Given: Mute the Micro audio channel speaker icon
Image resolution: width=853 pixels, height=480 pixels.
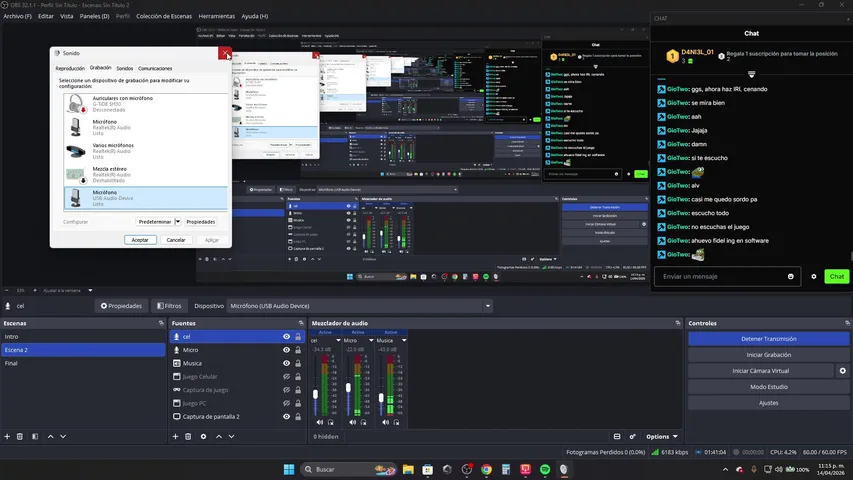Looking at the screenshot, I should [353, 422].
